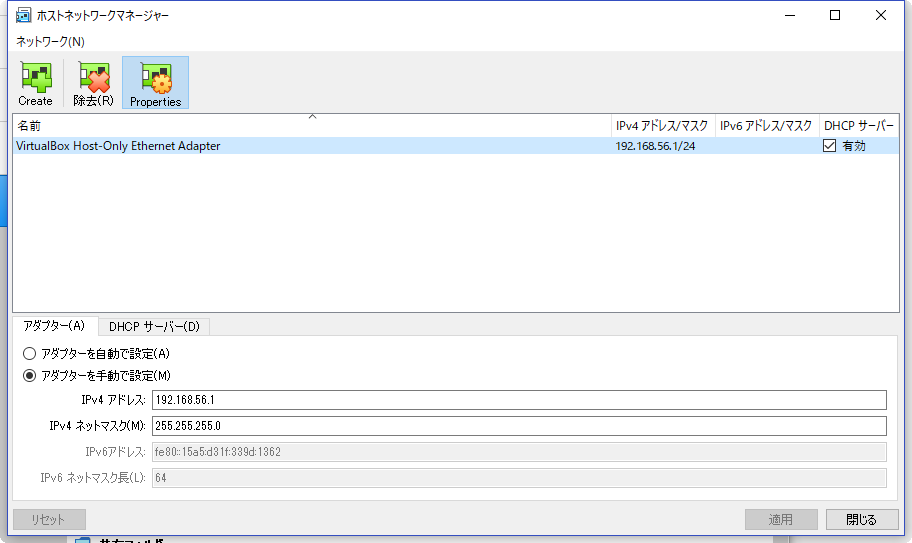Image resolution: width=912 pixels, height=543 pixels.
Task: Click the IPv4 アドレス input field
Action: pyautogui.click(x=519, y=400)
